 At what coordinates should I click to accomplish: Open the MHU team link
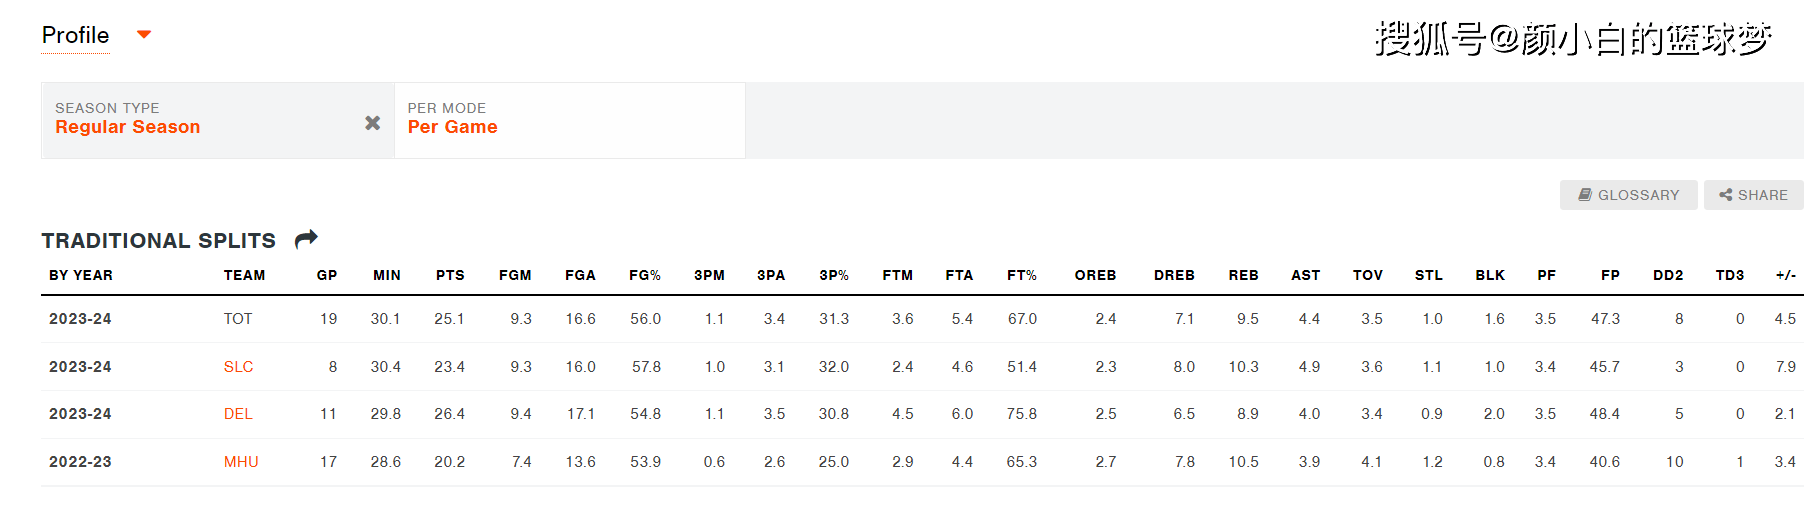pos(241,462)
